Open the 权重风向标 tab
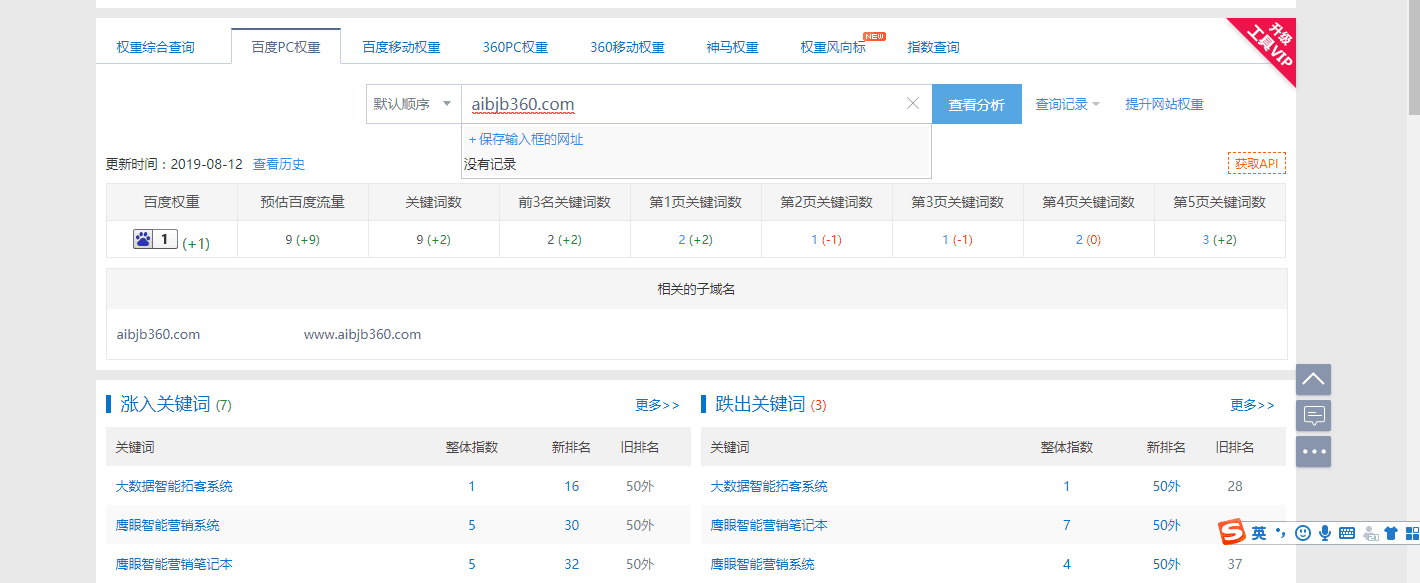This screenshot has height=583, width=1420. pyautogui.click(x=833, y=47)
